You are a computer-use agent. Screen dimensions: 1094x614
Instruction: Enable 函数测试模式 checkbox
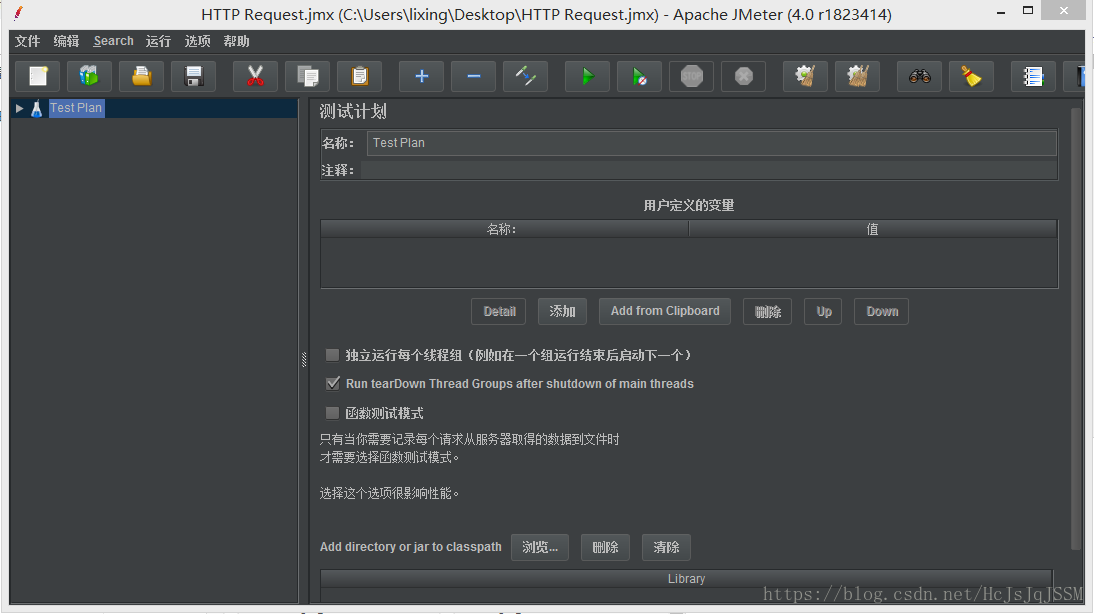pos(332,413)
